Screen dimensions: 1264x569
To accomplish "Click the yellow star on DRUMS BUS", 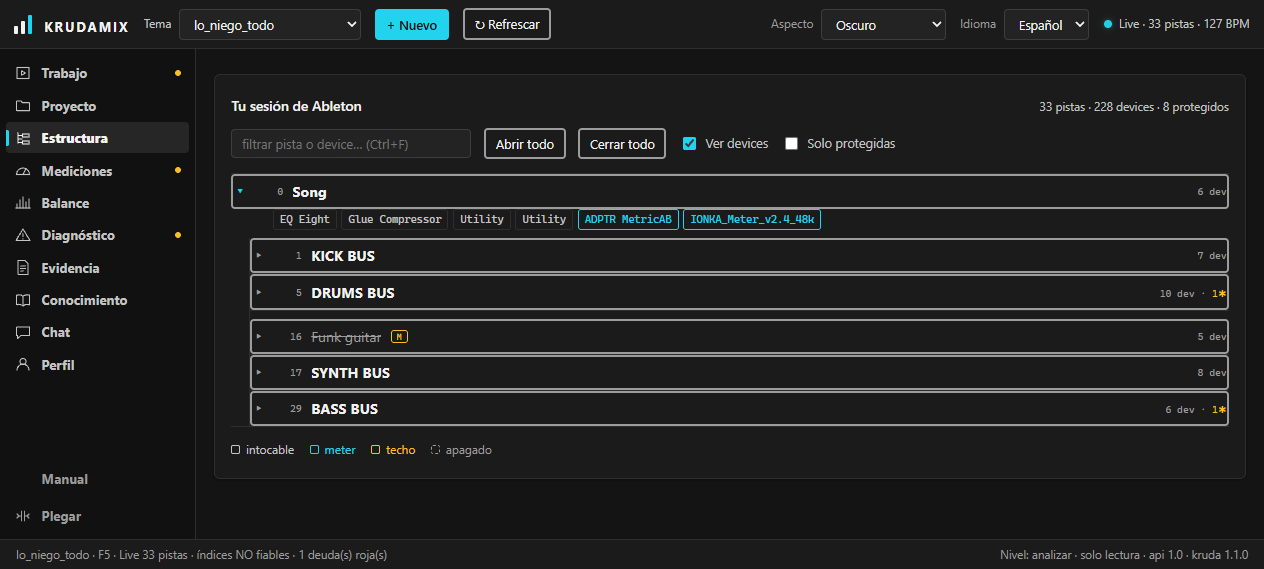I will coord(1222,294).
